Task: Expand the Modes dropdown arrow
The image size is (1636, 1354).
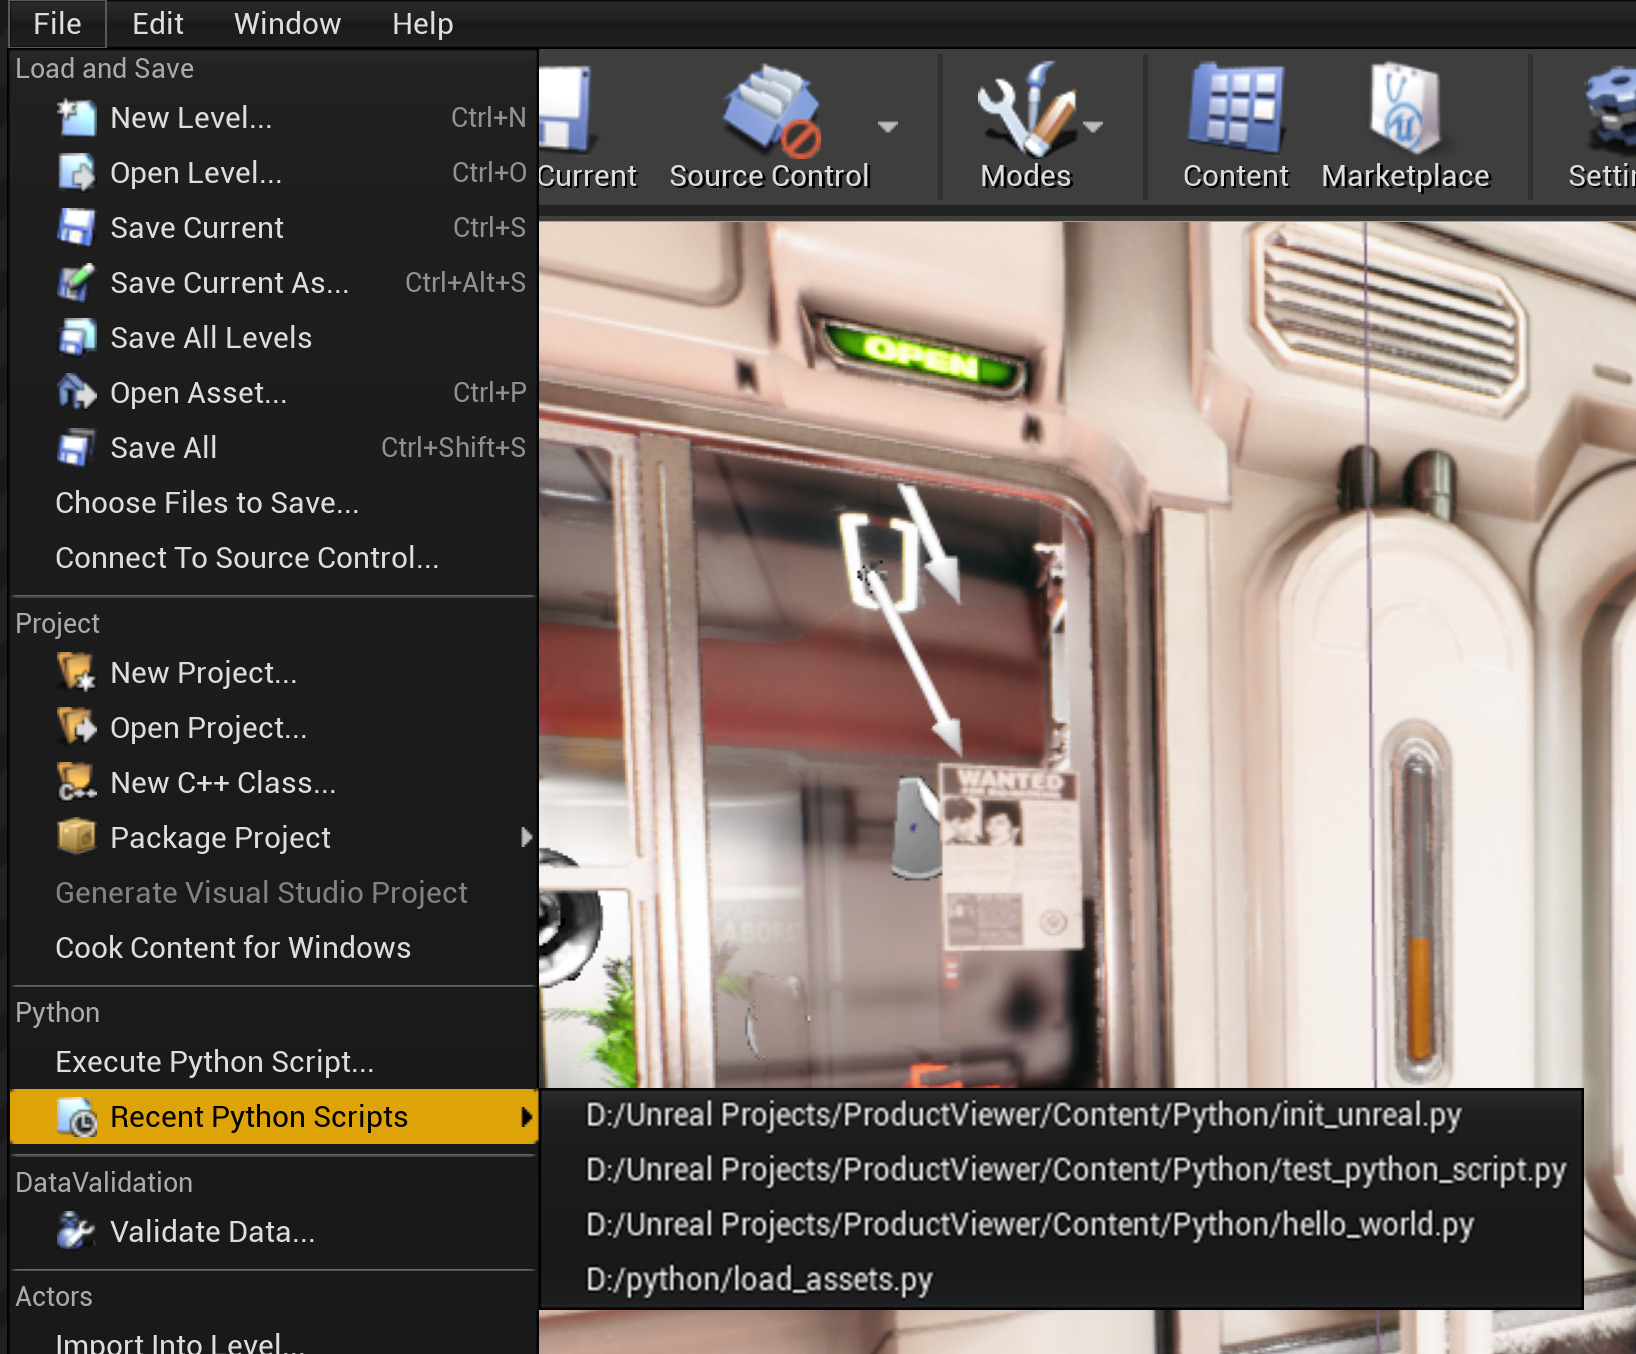Action: tap(1093, 127)
